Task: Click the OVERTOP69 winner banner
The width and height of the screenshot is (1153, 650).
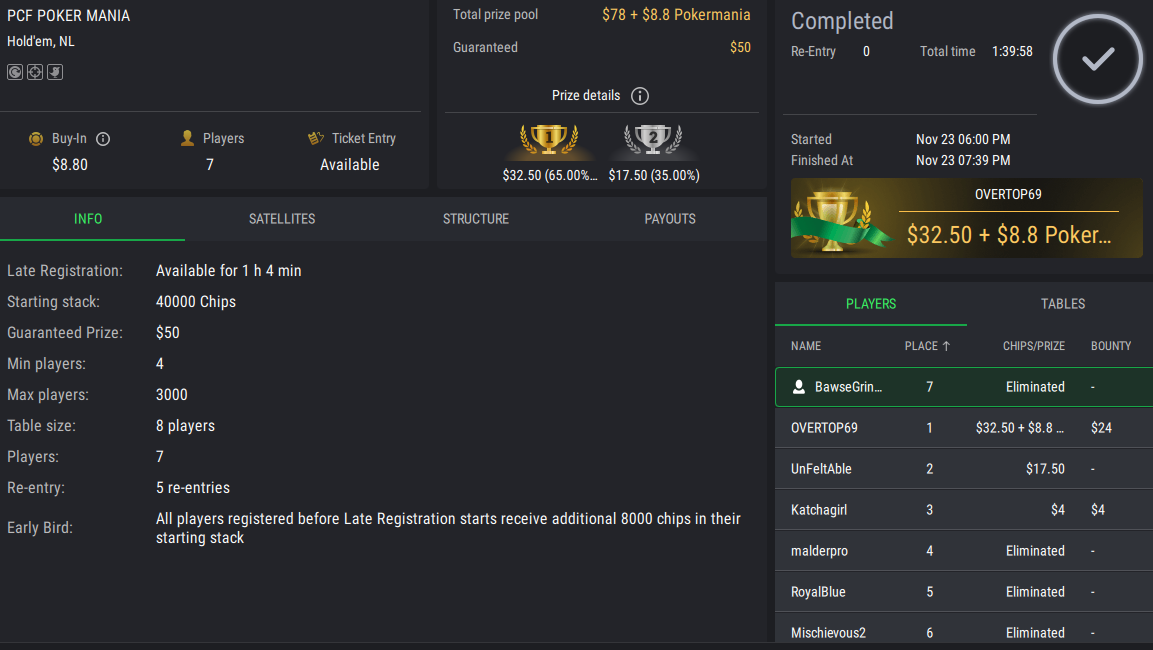Action: point(966,218)
